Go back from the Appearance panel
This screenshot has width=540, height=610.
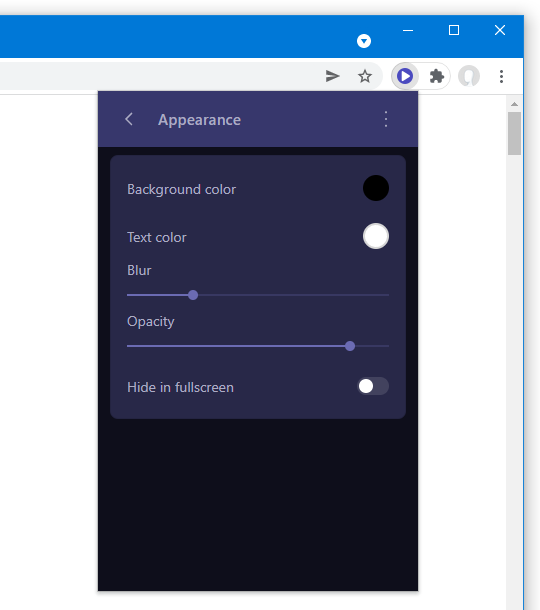point(129,119)
